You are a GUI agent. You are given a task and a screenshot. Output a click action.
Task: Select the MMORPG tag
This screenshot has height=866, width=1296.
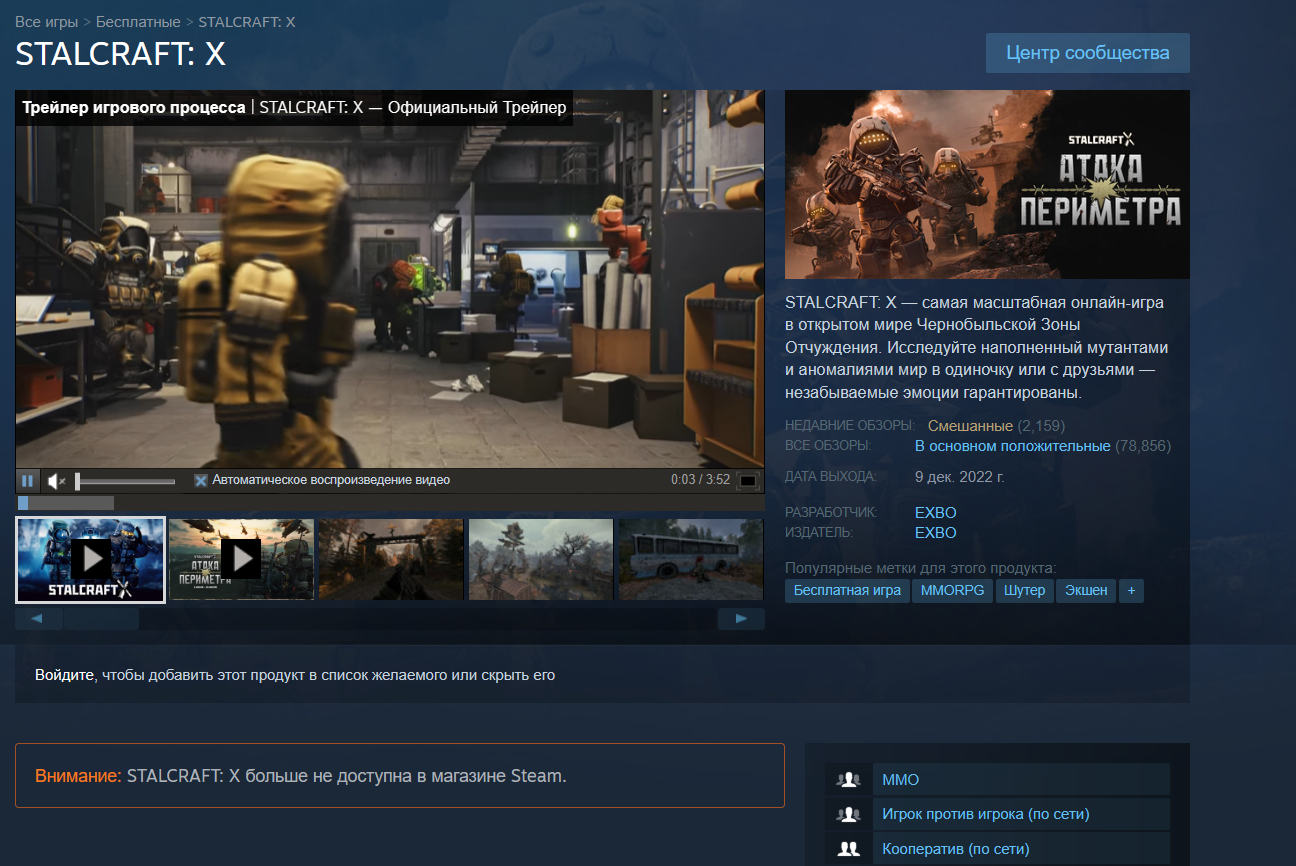point(953,591)
